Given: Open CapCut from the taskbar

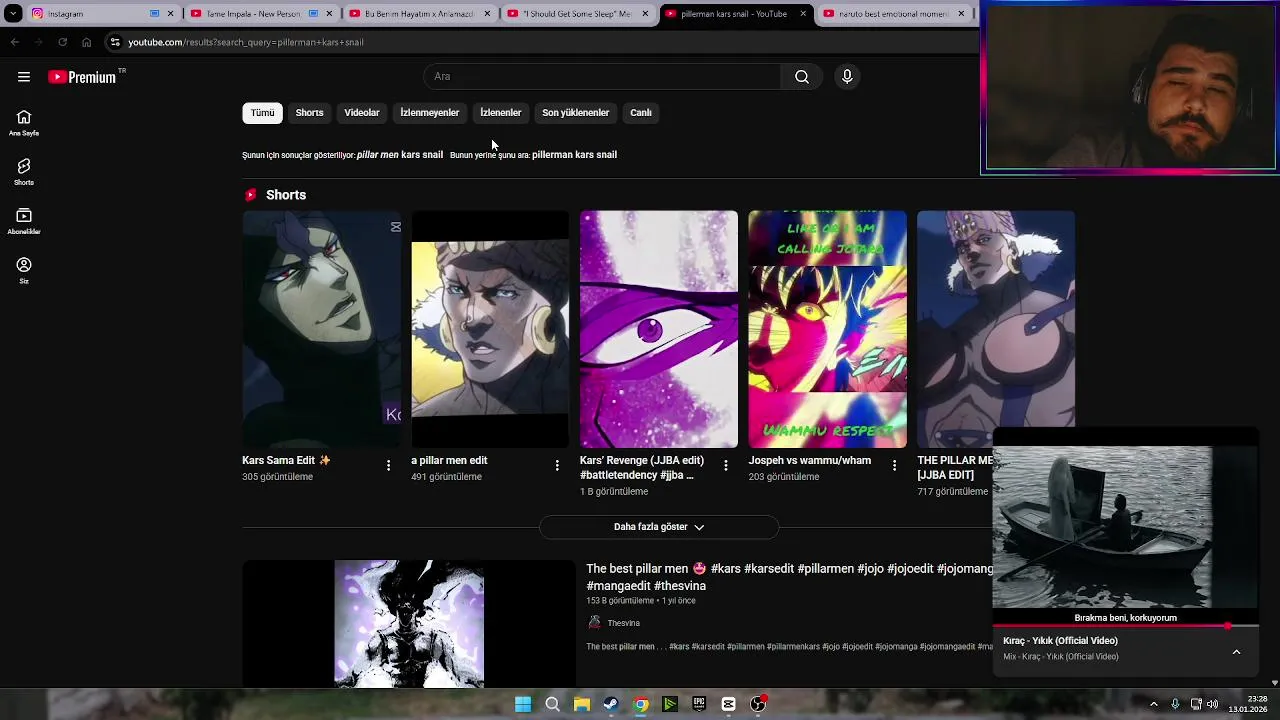Looking at the screenshot, I should [728, 704].
